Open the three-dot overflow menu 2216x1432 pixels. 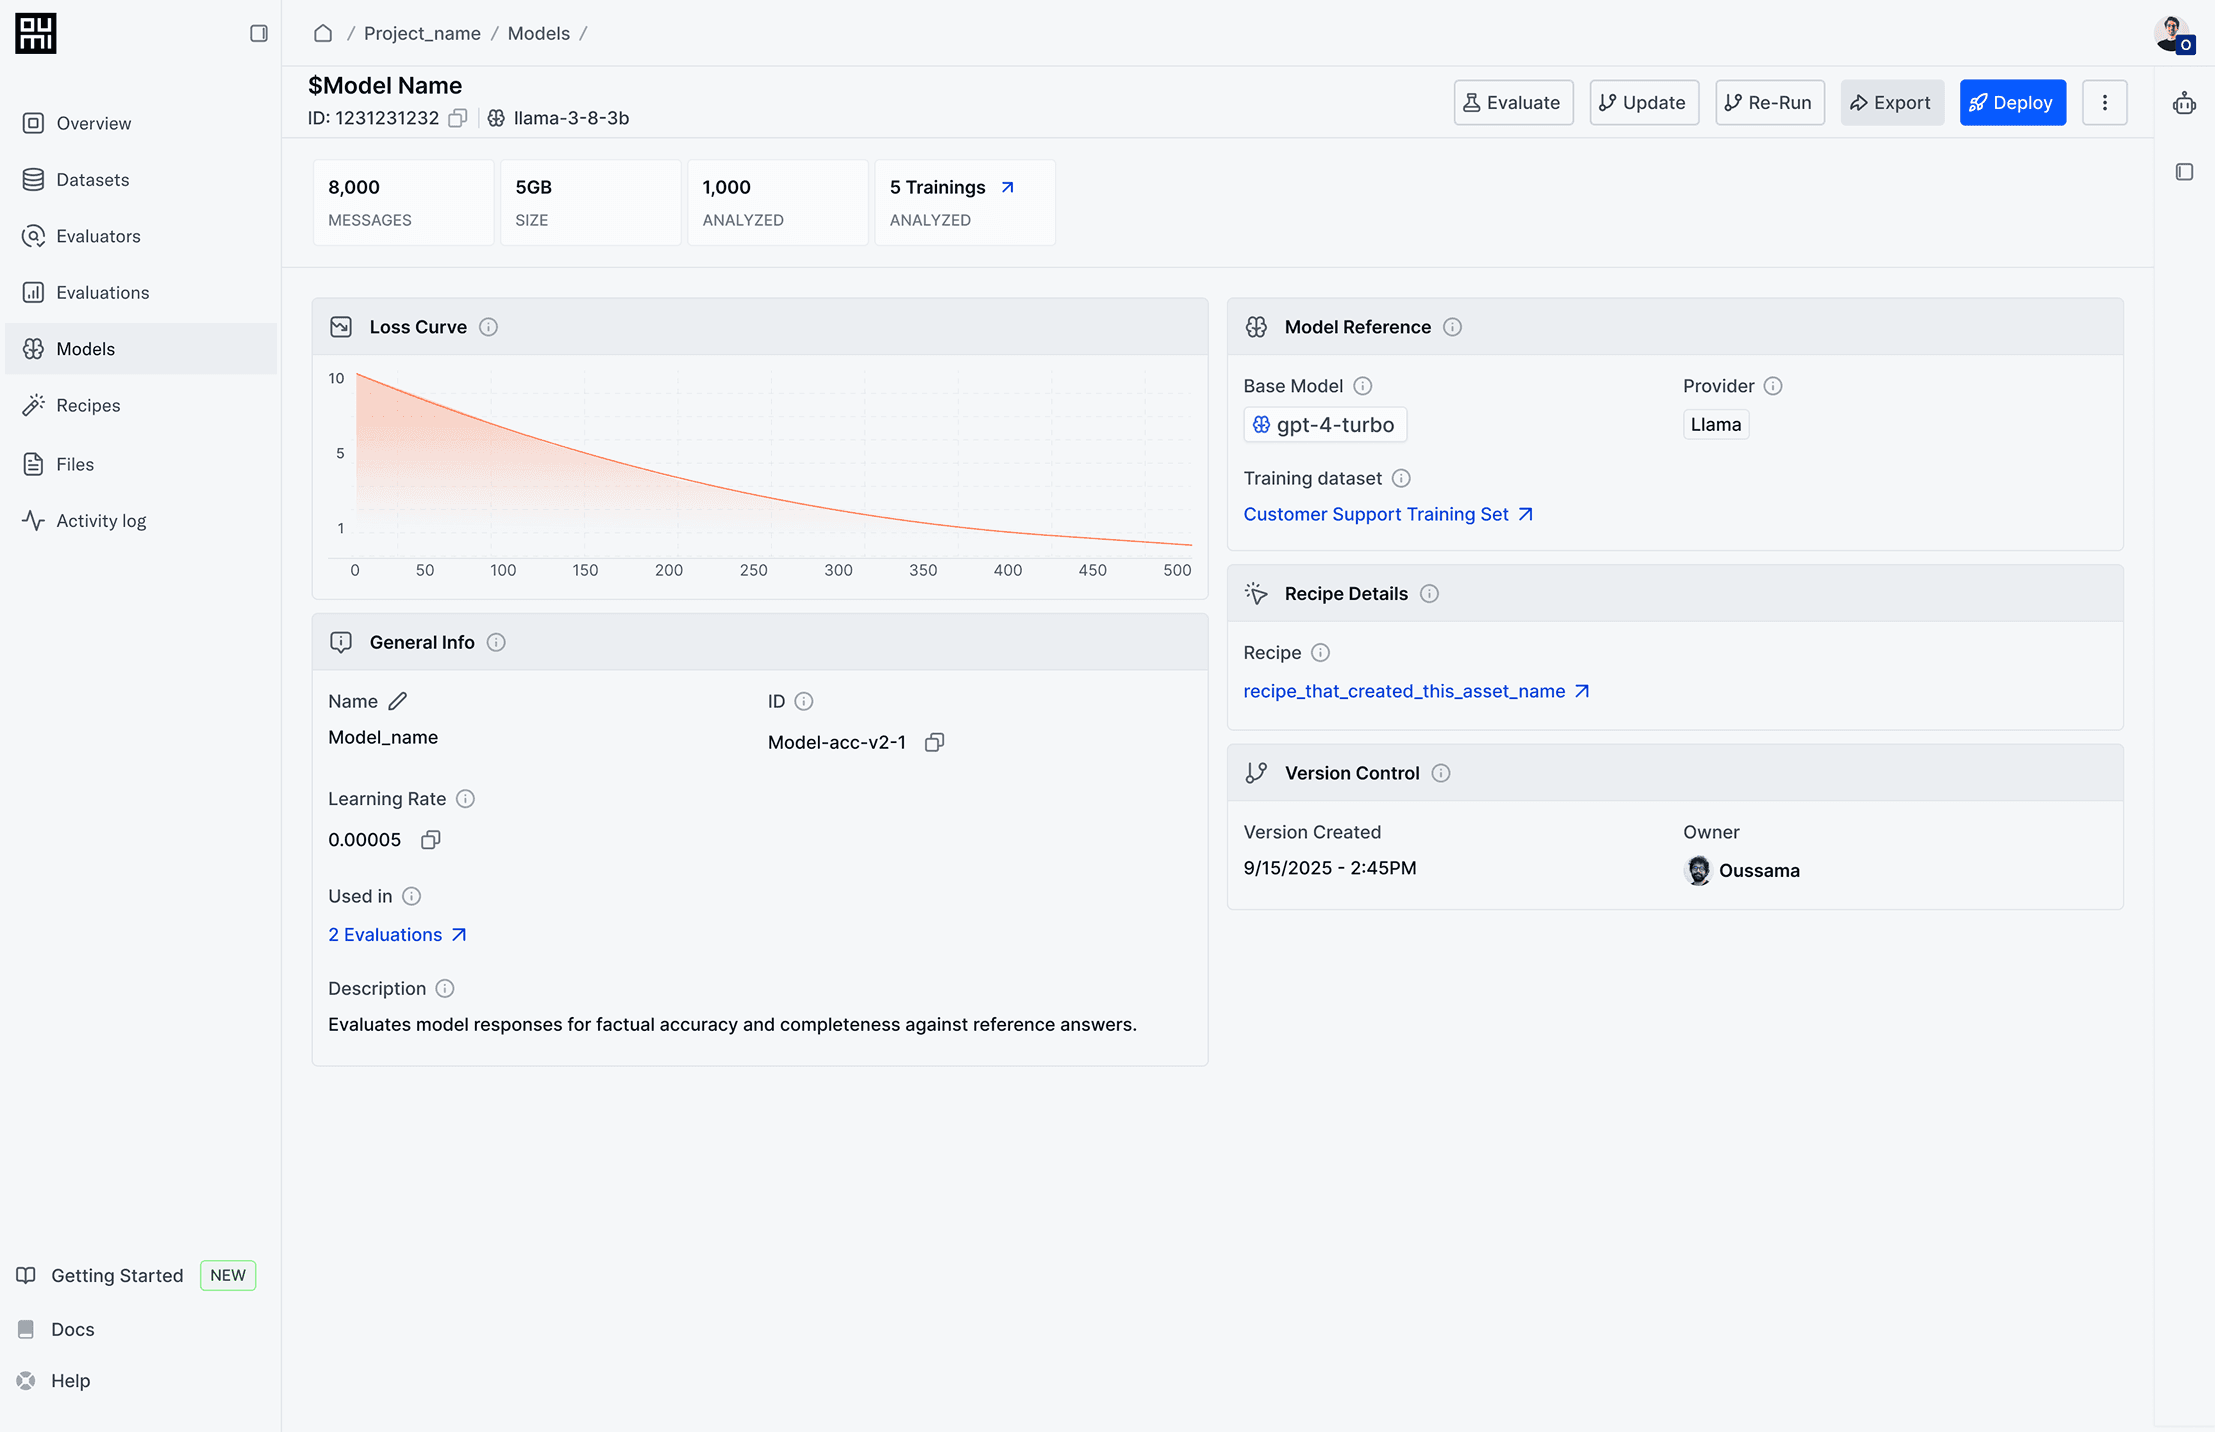(x=2105, y=102)
